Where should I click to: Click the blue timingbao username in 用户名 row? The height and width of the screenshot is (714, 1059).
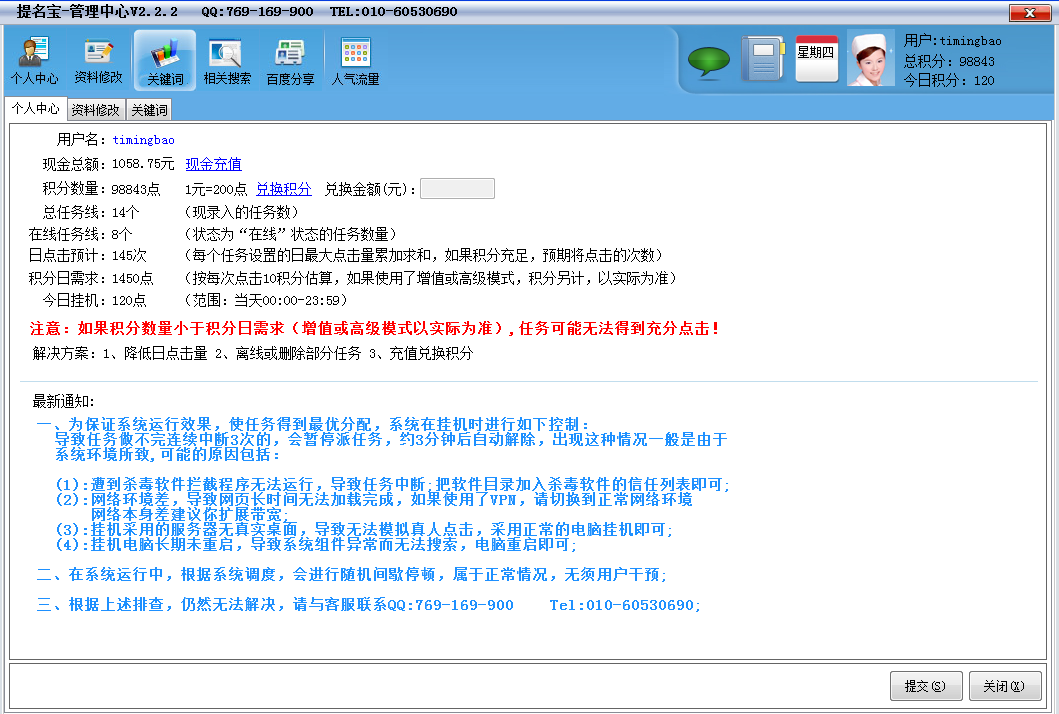point(143,140)
